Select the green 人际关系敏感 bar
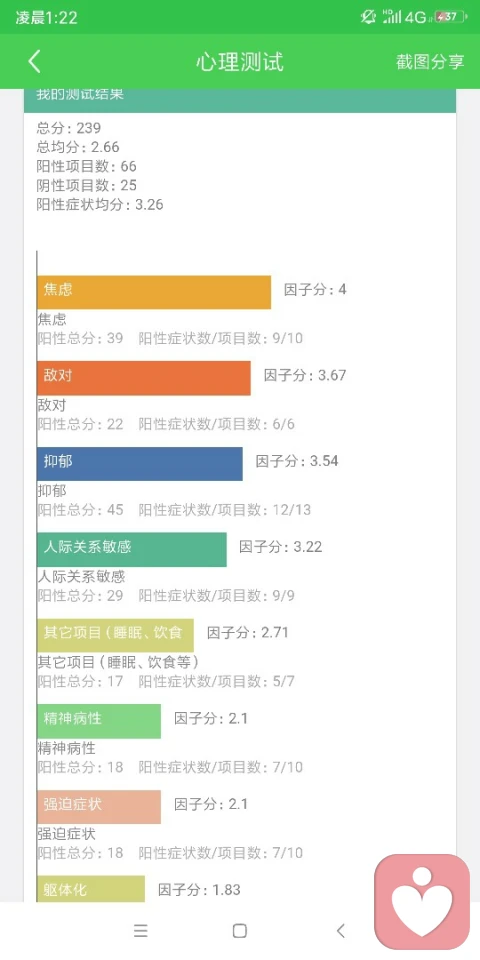Viewport: 480px width, 960px height. [132, 549]
